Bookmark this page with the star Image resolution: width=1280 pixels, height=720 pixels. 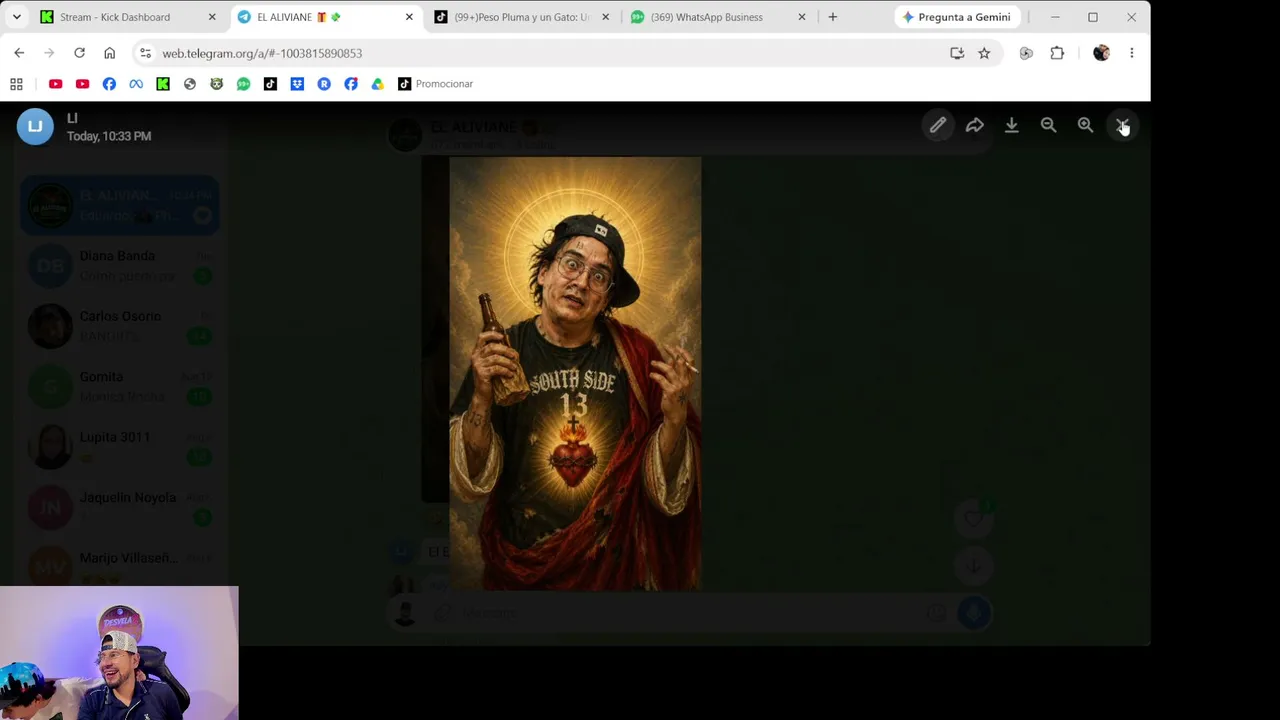(x=984, y=53)
